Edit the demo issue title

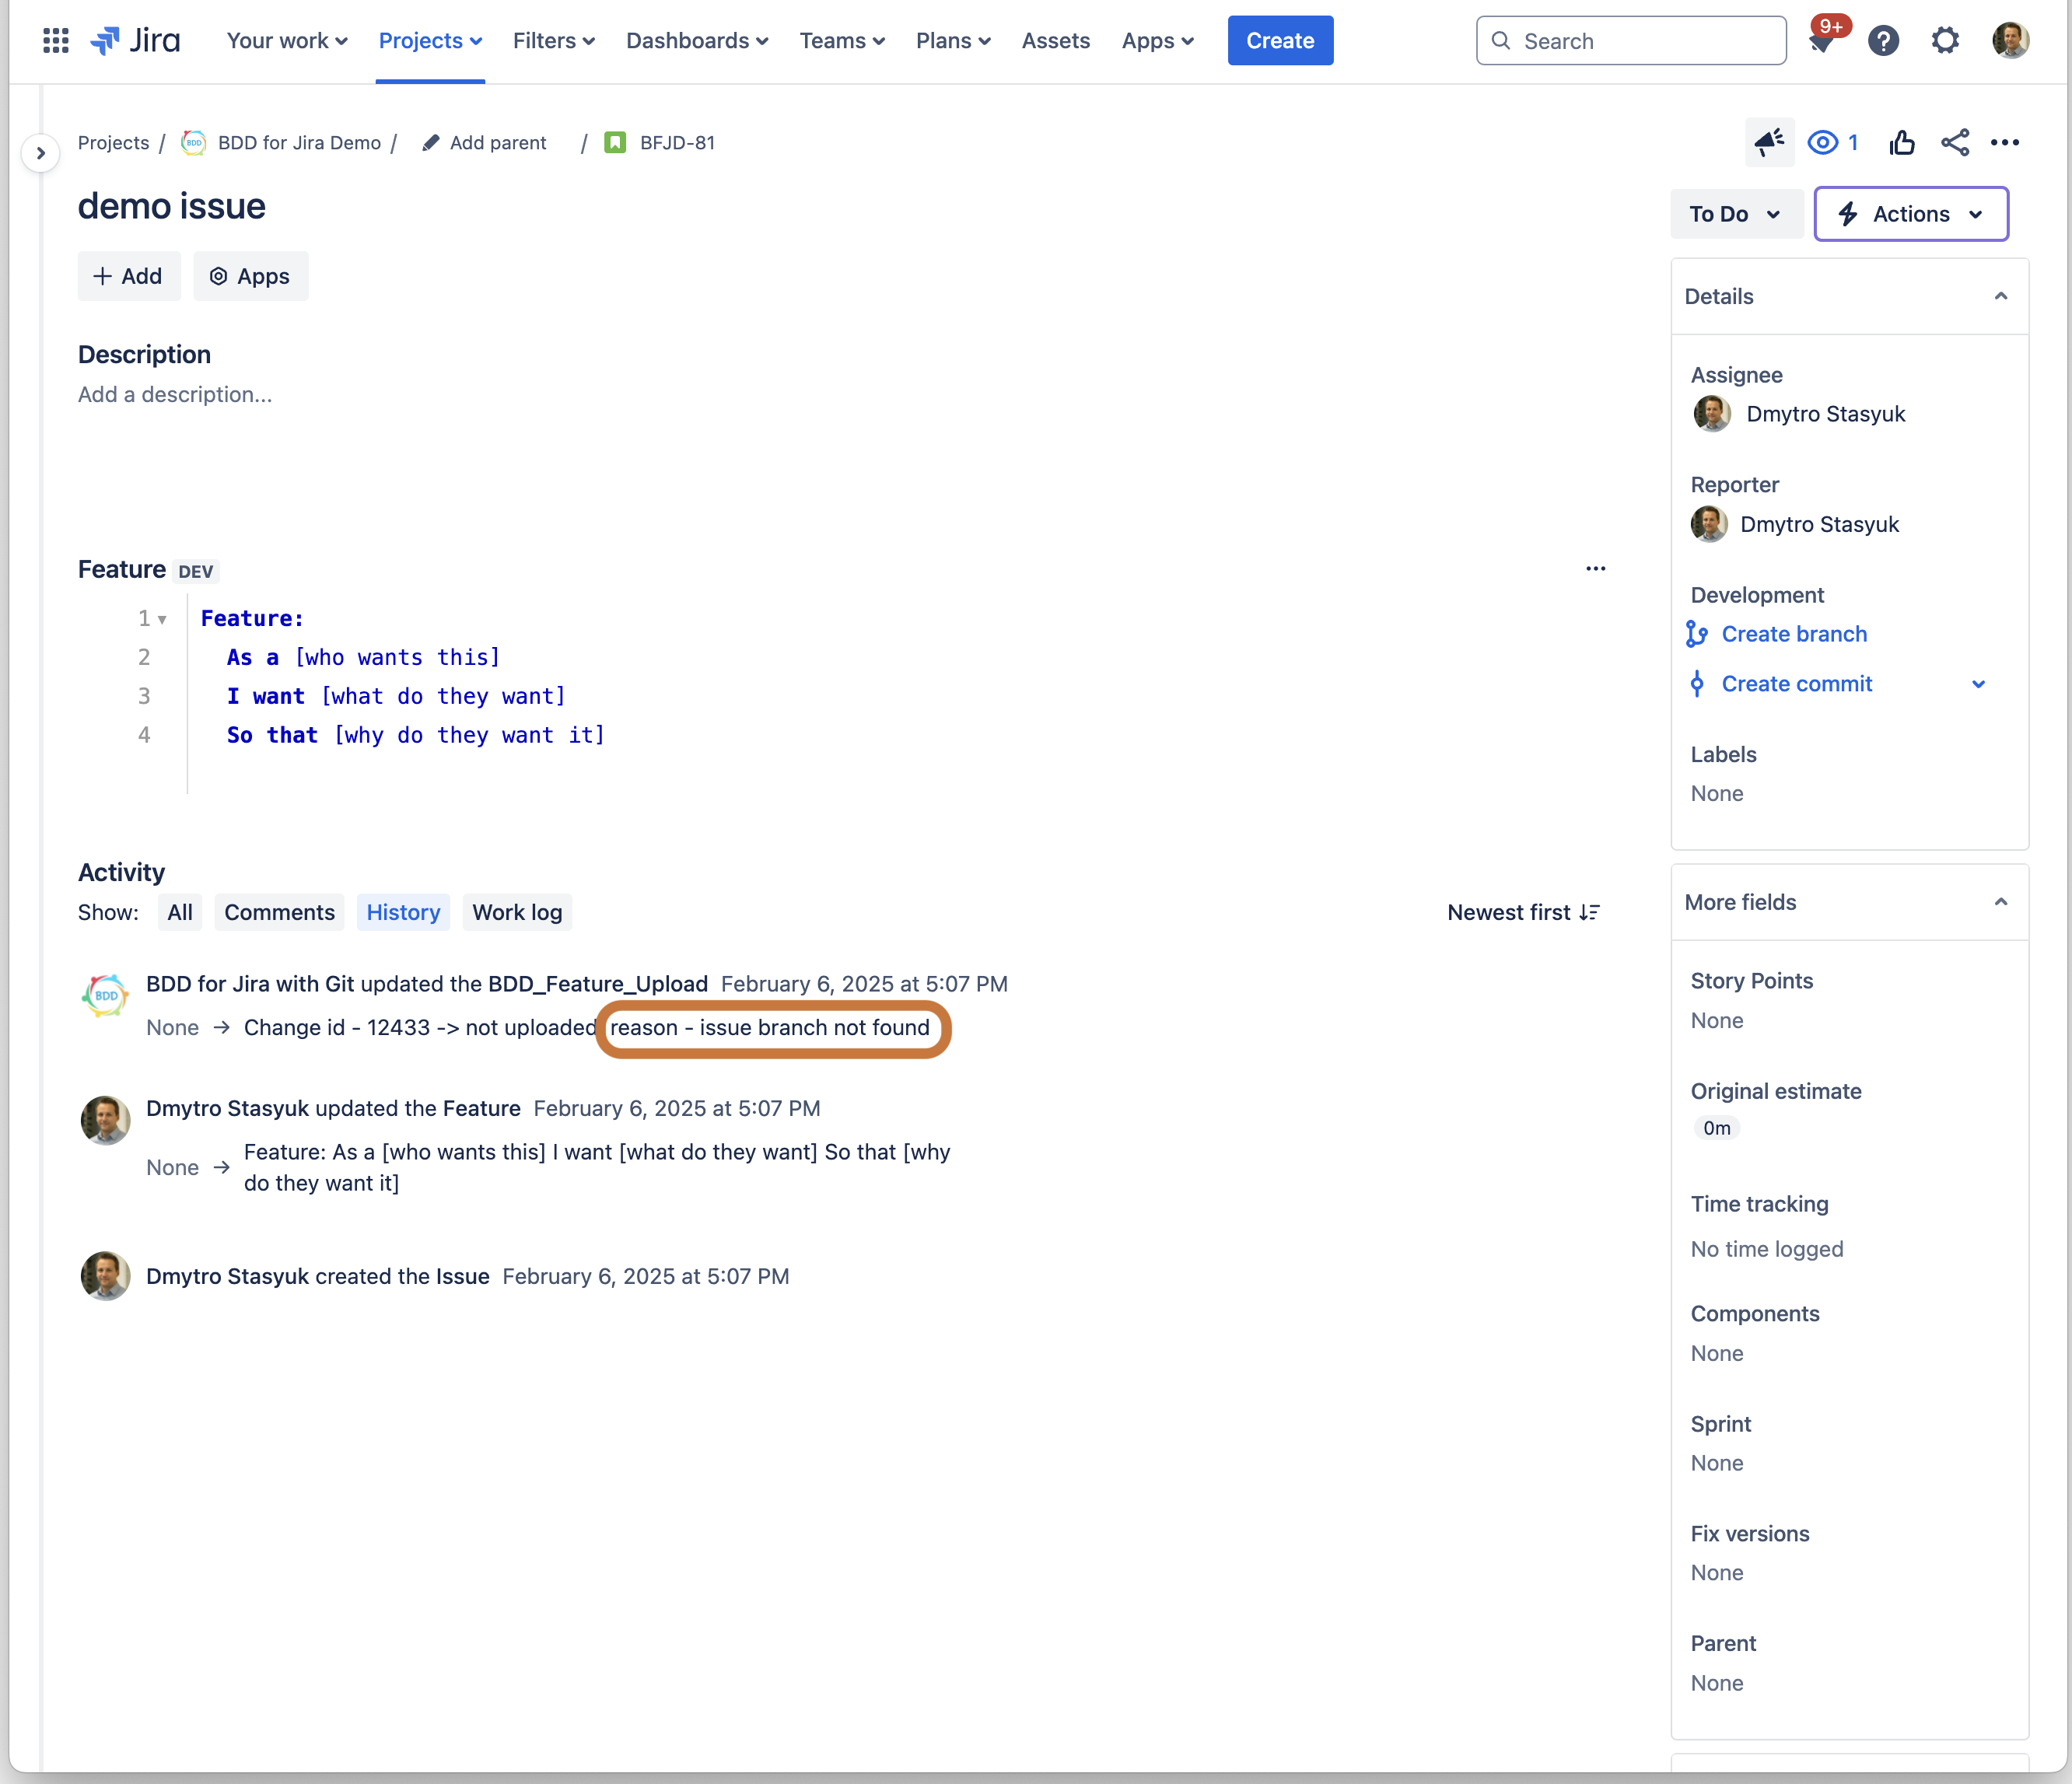[172, 206]
